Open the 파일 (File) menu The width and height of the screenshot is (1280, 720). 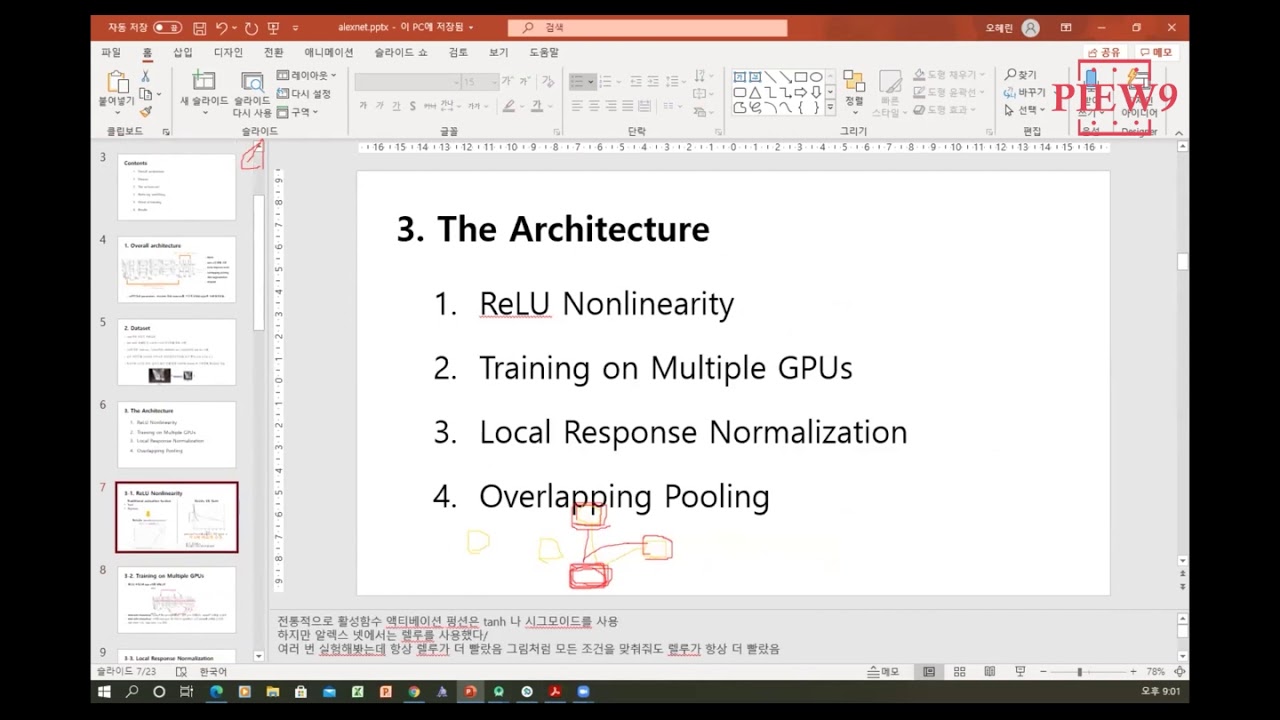(110, 53)
